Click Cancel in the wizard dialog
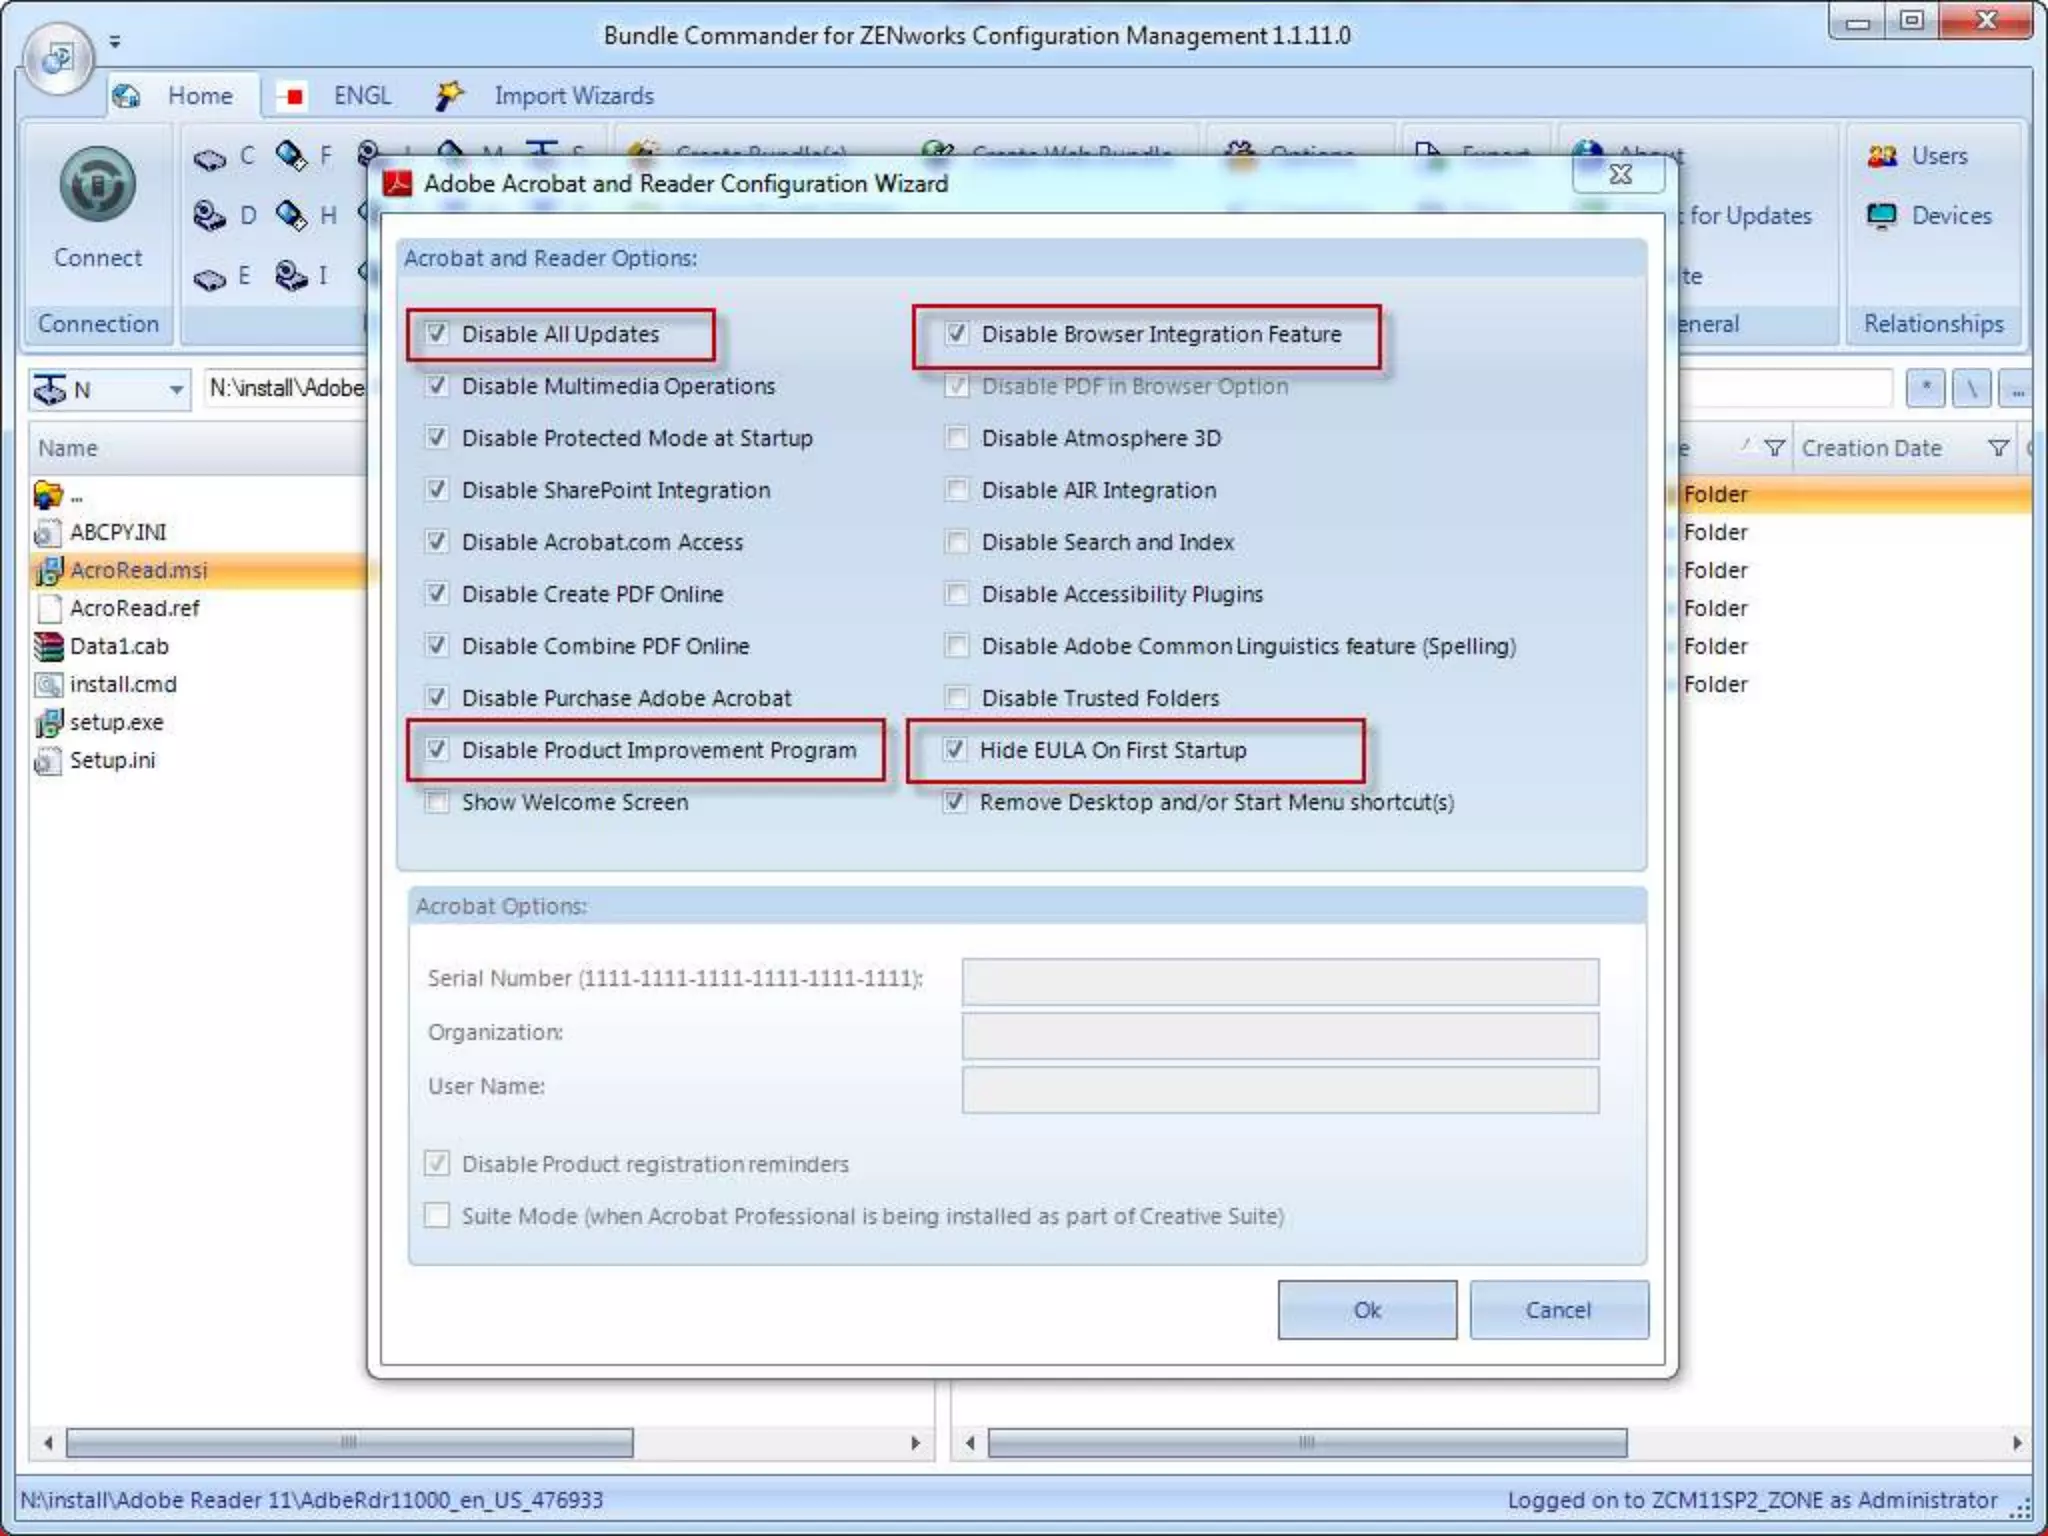The image size is (2048, 1536). 1558,1310
